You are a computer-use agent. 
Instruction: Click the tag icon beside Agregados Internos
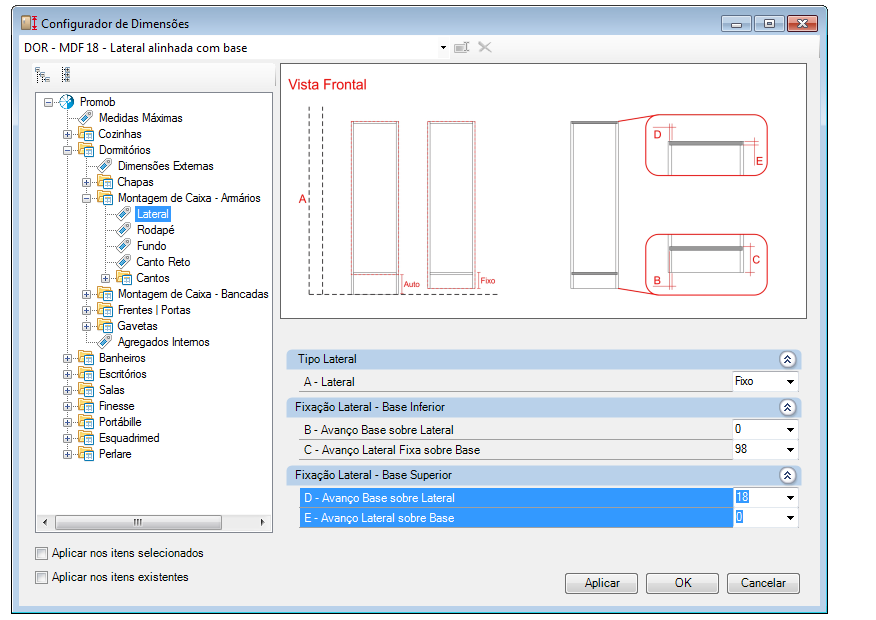point(104,342)
